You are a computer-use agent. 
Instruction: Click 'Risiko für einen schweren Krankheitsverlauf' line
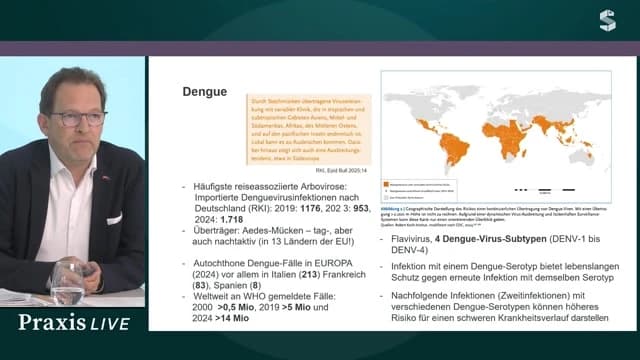click(x=500, y=318)
